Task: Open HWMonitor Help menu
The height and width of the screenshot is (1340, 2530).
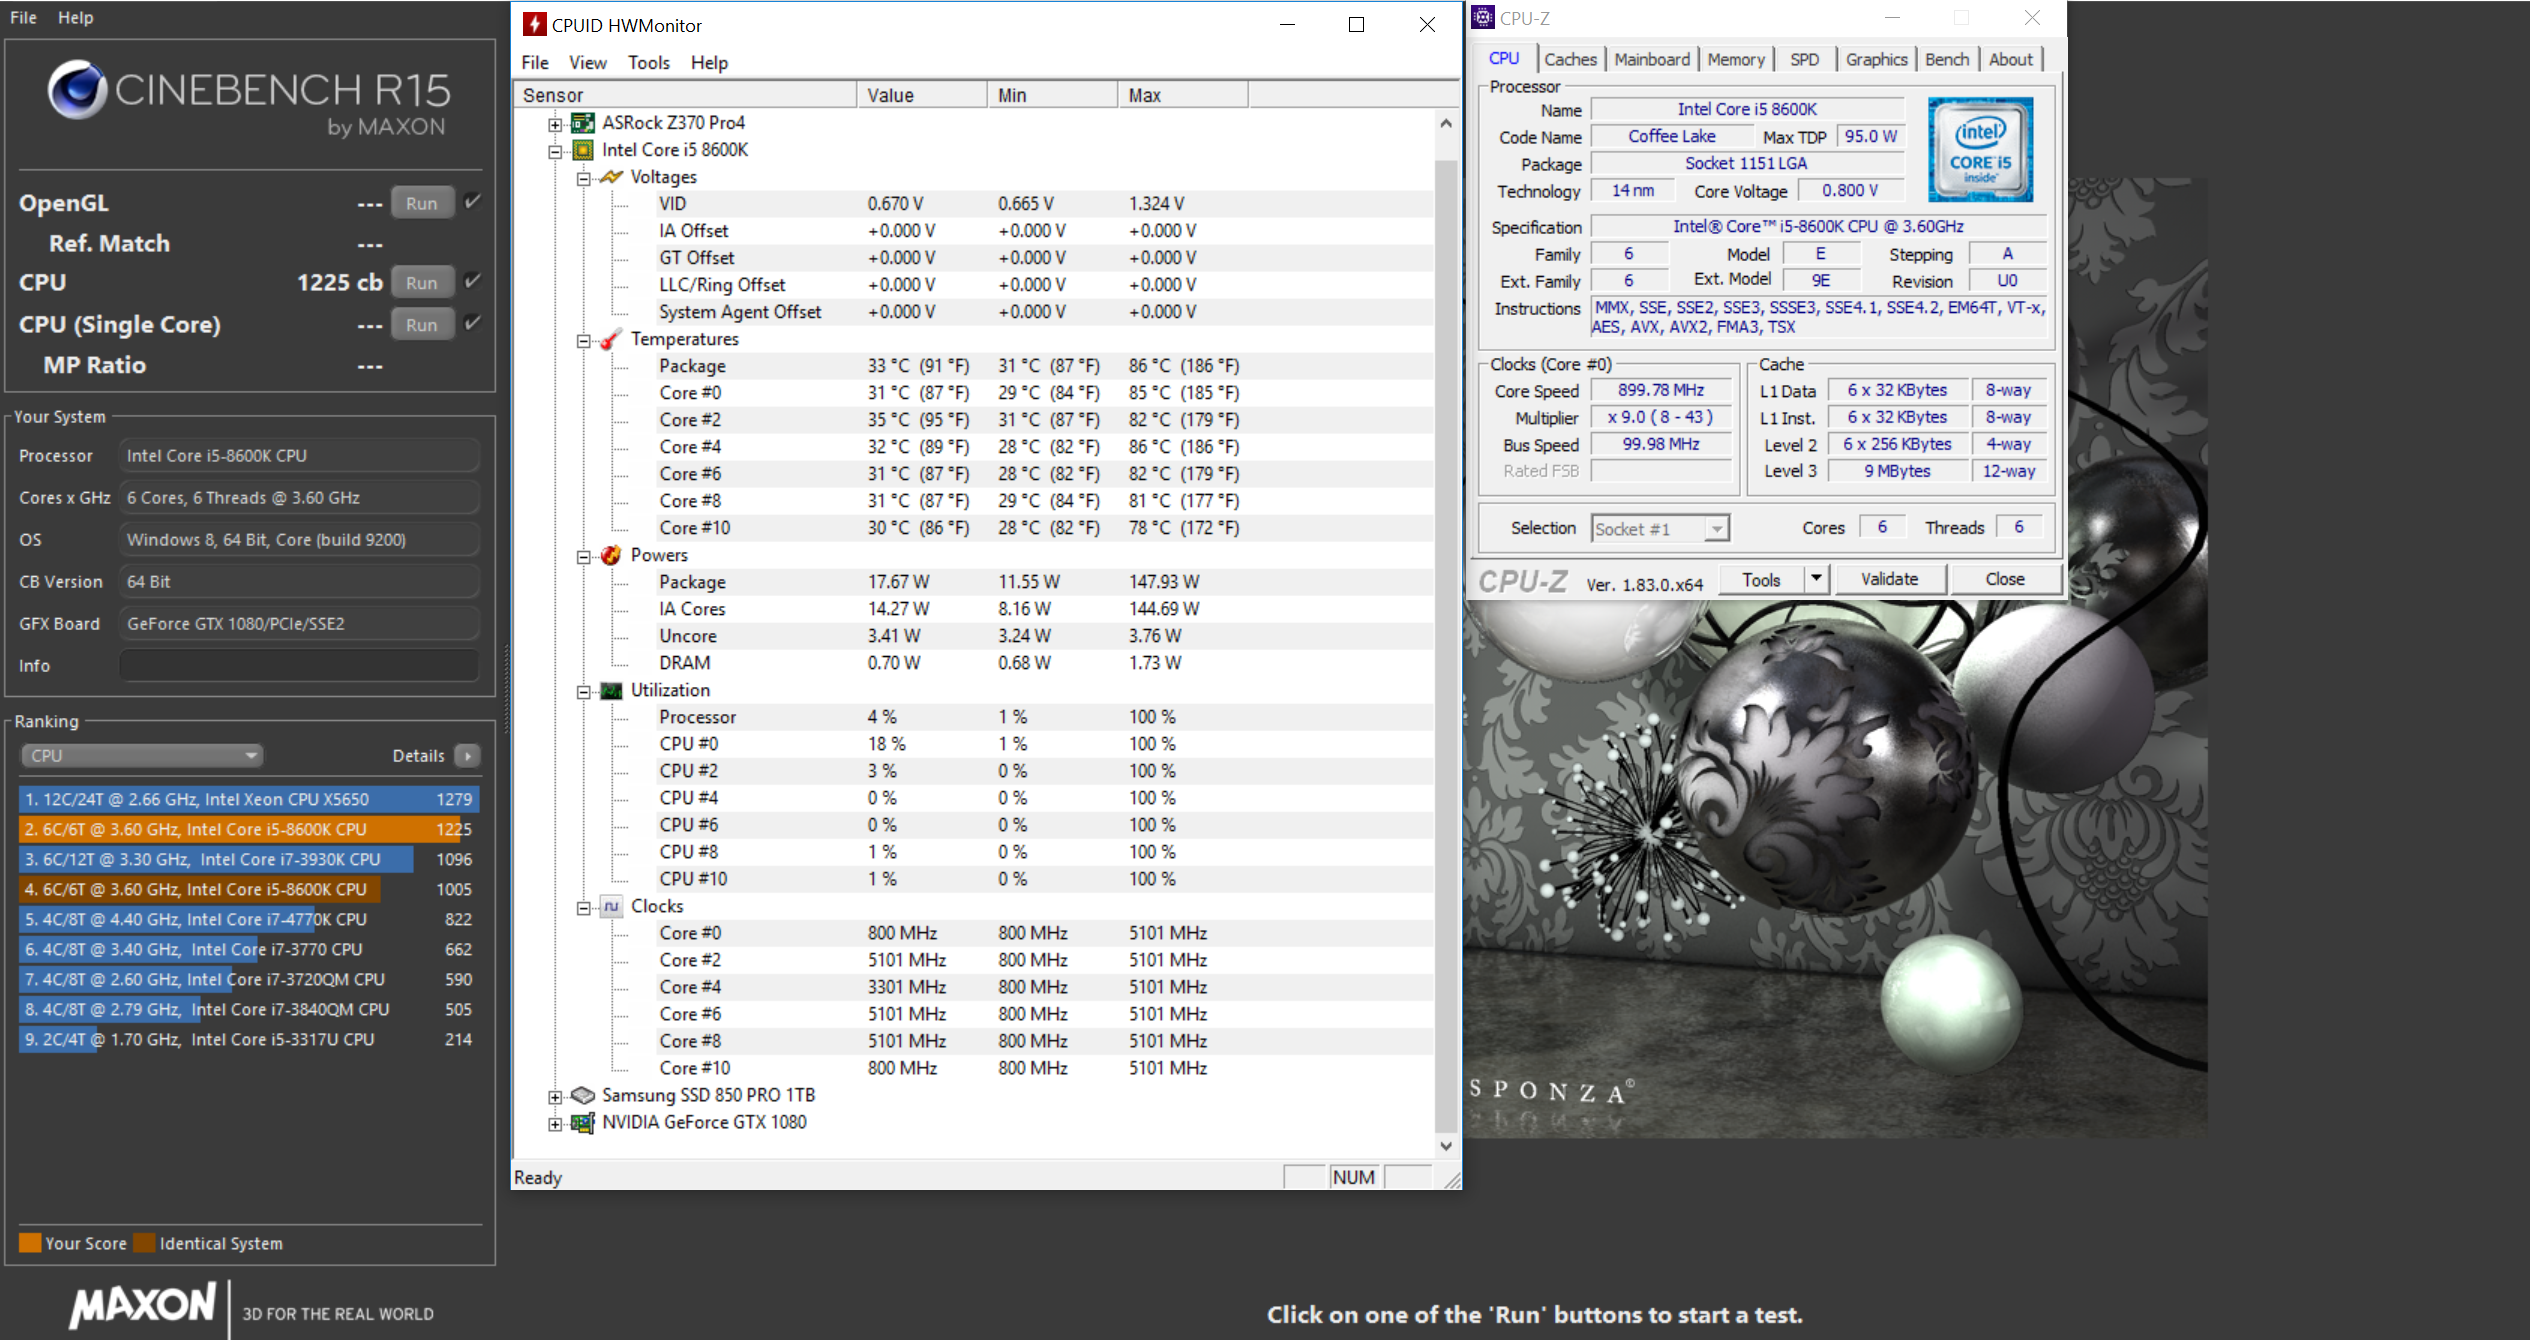Action: coord(709,62)
